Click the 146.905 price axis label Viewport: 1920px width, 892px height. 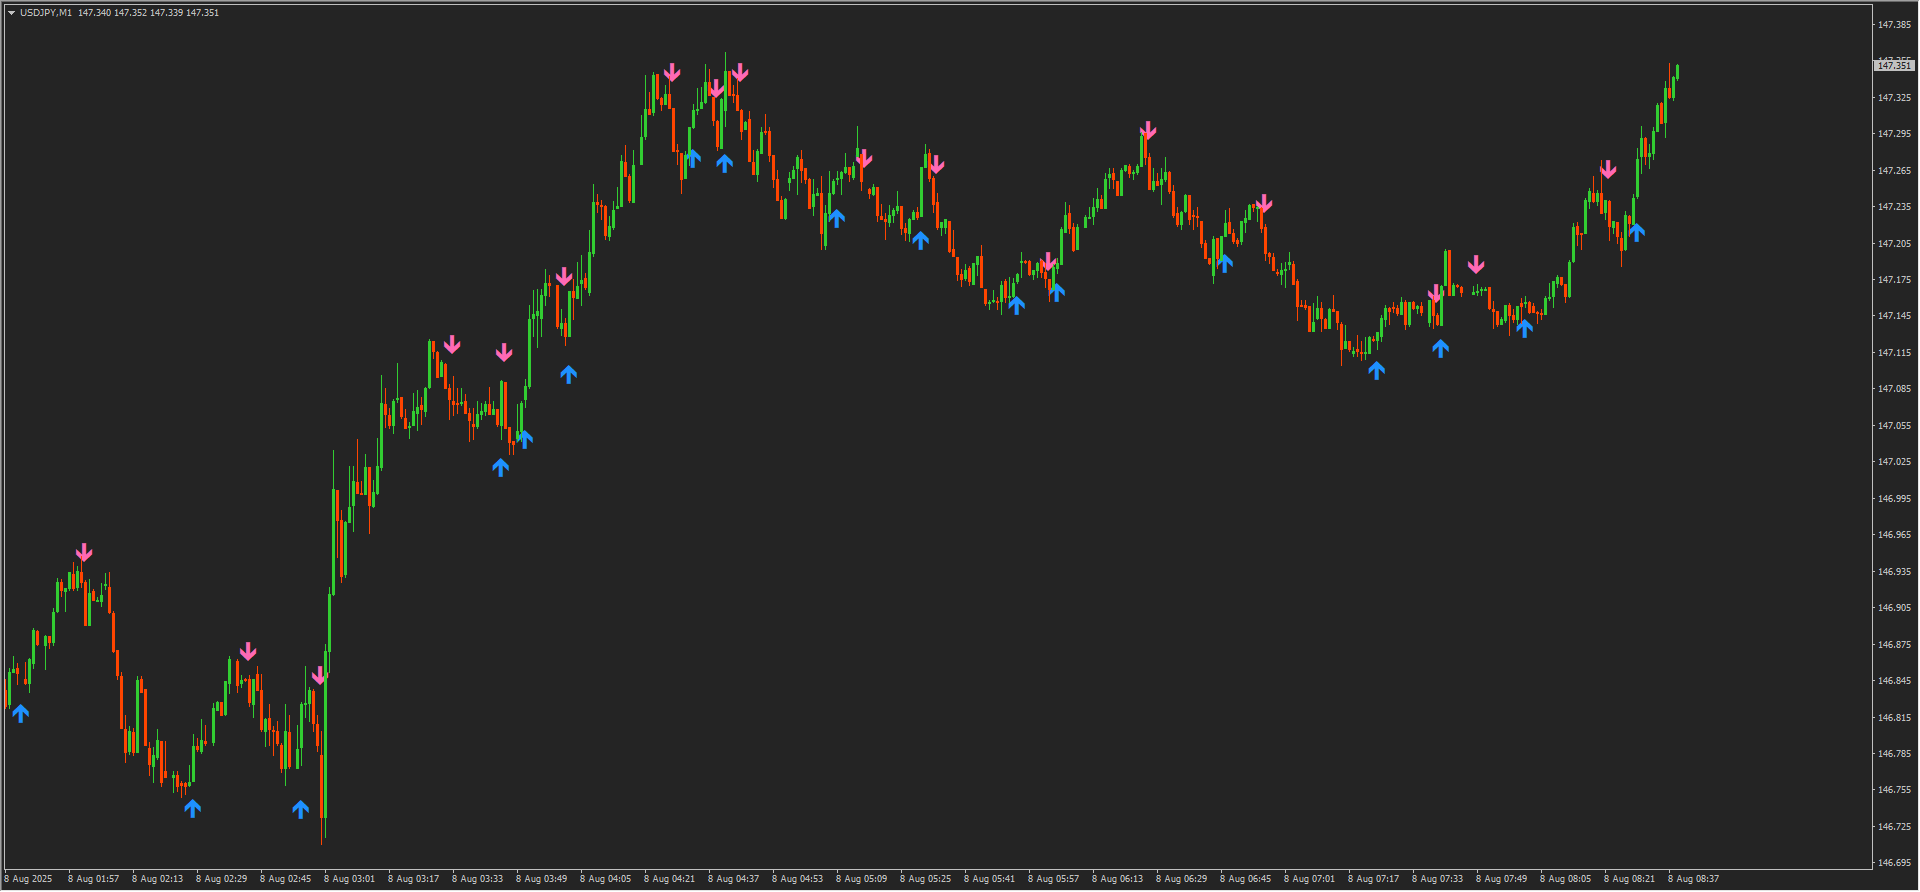(1894, 608)
